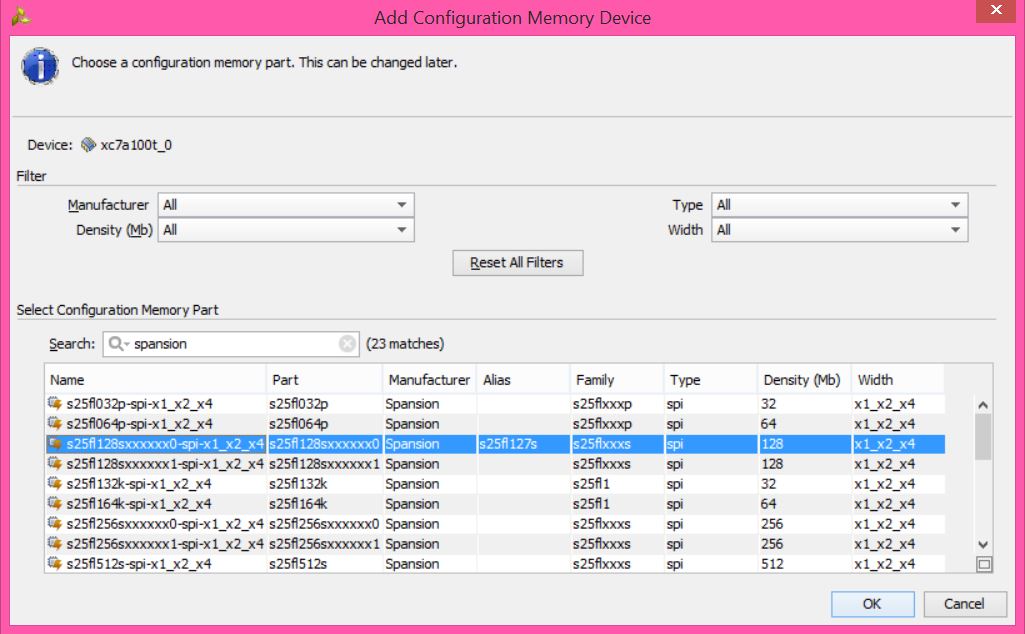Click the part icon for s25fl064p-spi-x1_x2_x4

55,424
